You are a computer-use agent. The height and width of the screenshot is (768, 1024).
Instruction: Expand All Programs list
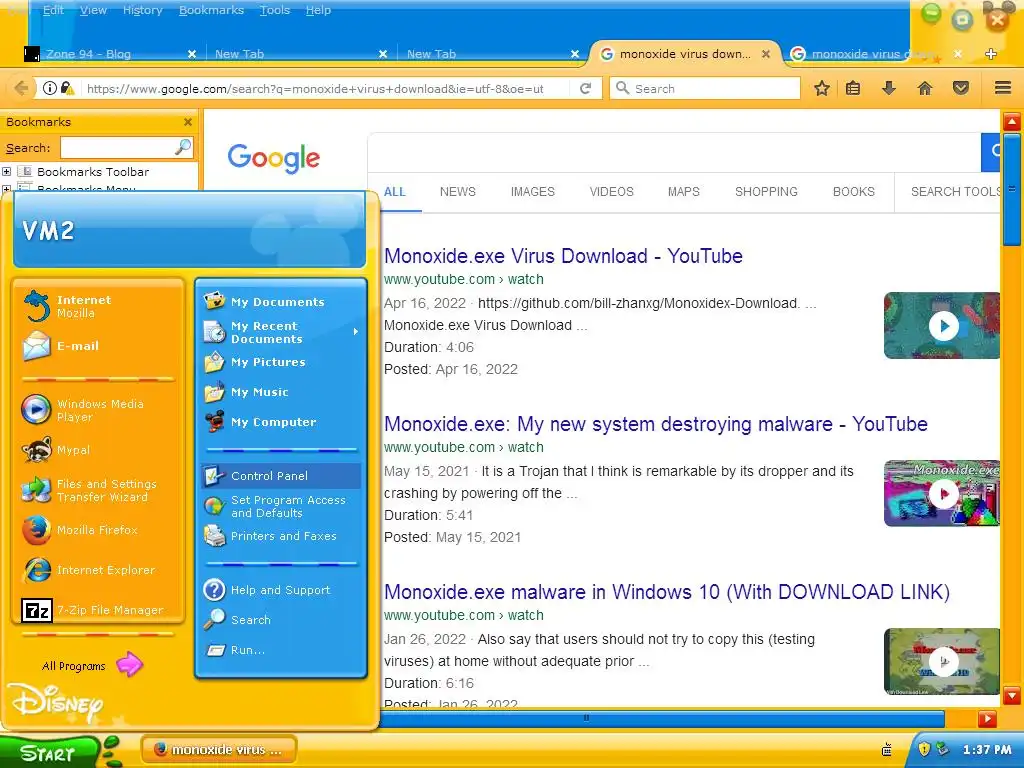(x=91, y=665)
